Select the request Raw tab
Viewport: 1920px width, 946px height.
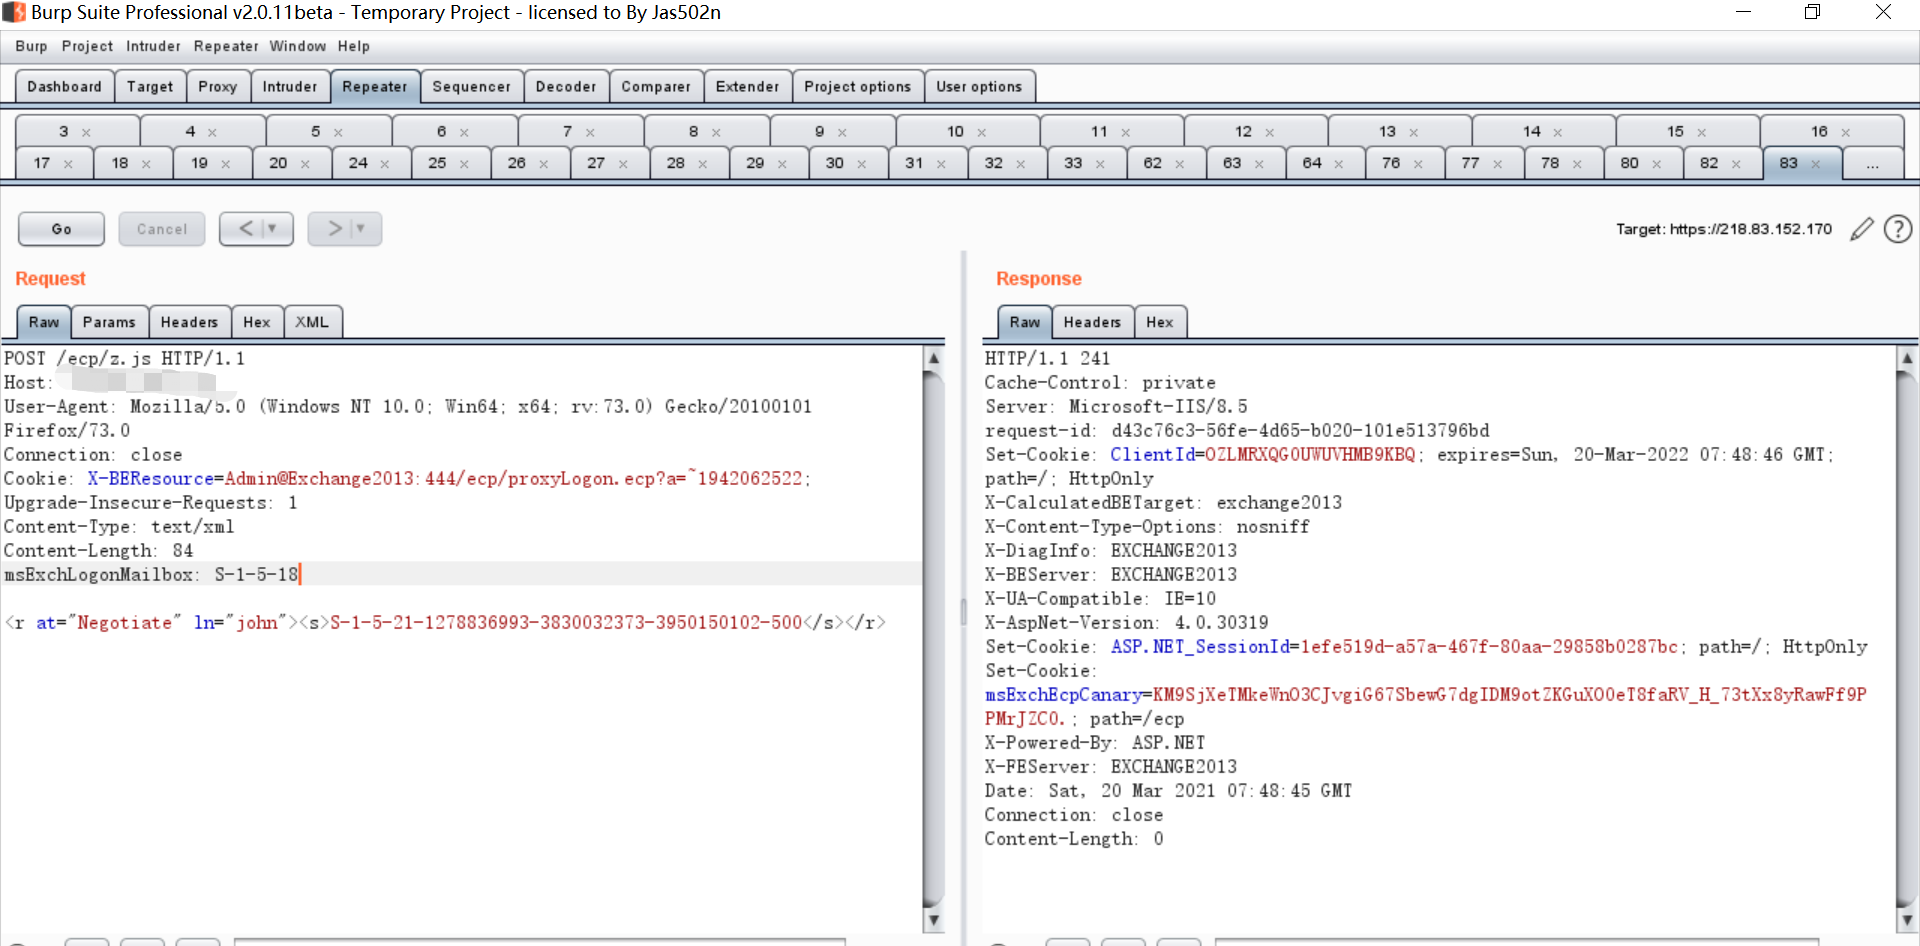44,322
